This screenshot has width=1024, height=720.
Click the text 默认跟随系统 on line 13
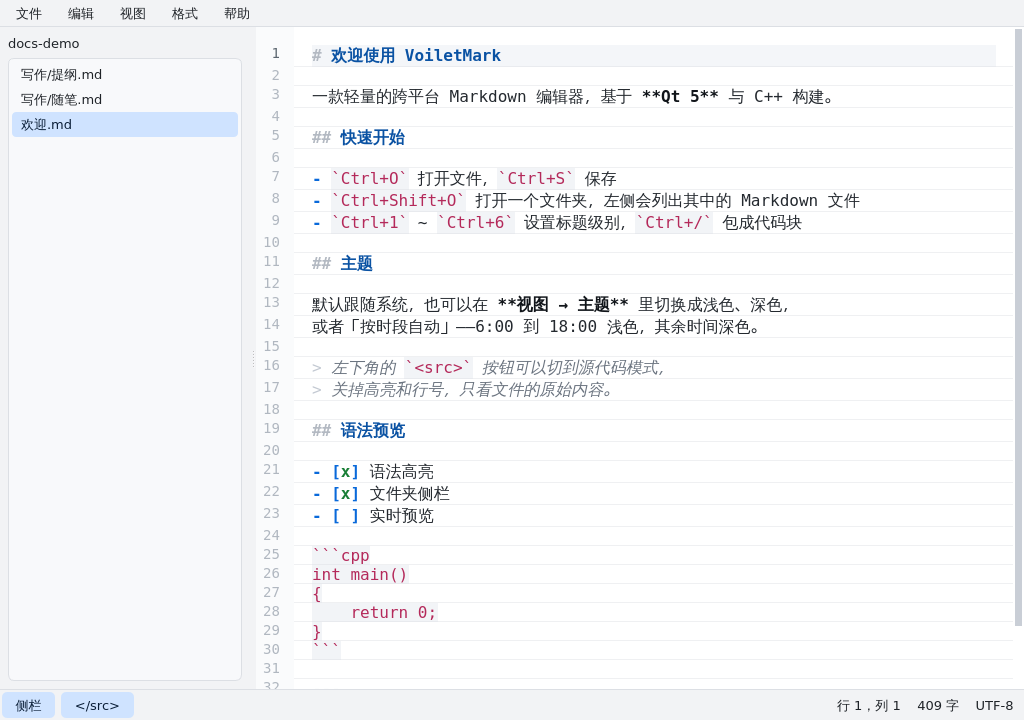pyautogui.click(x=360, y=305)
